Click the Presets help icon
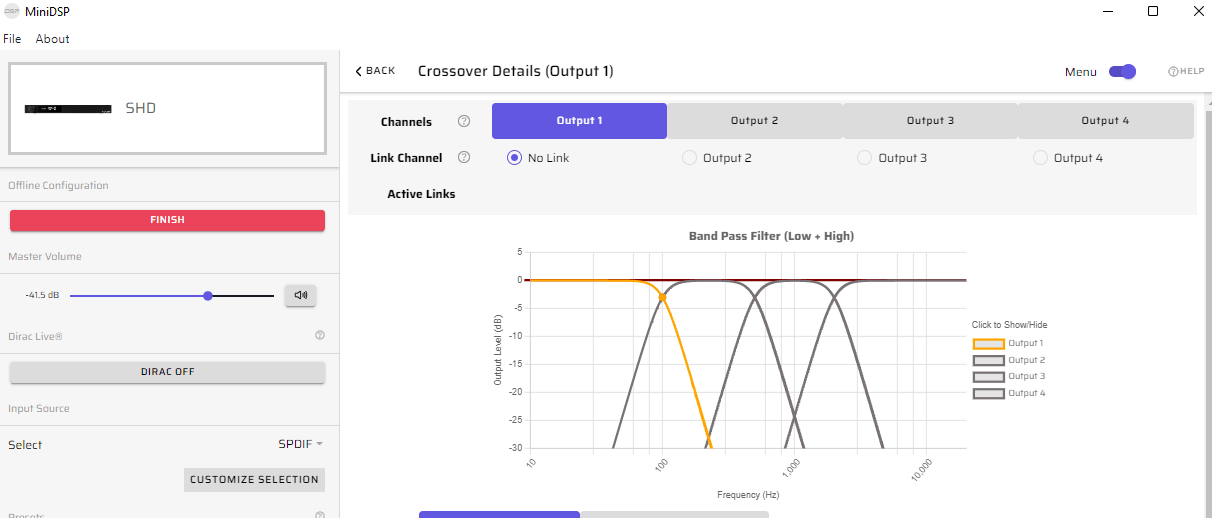Screen dimensions: 1212x518 320,515
